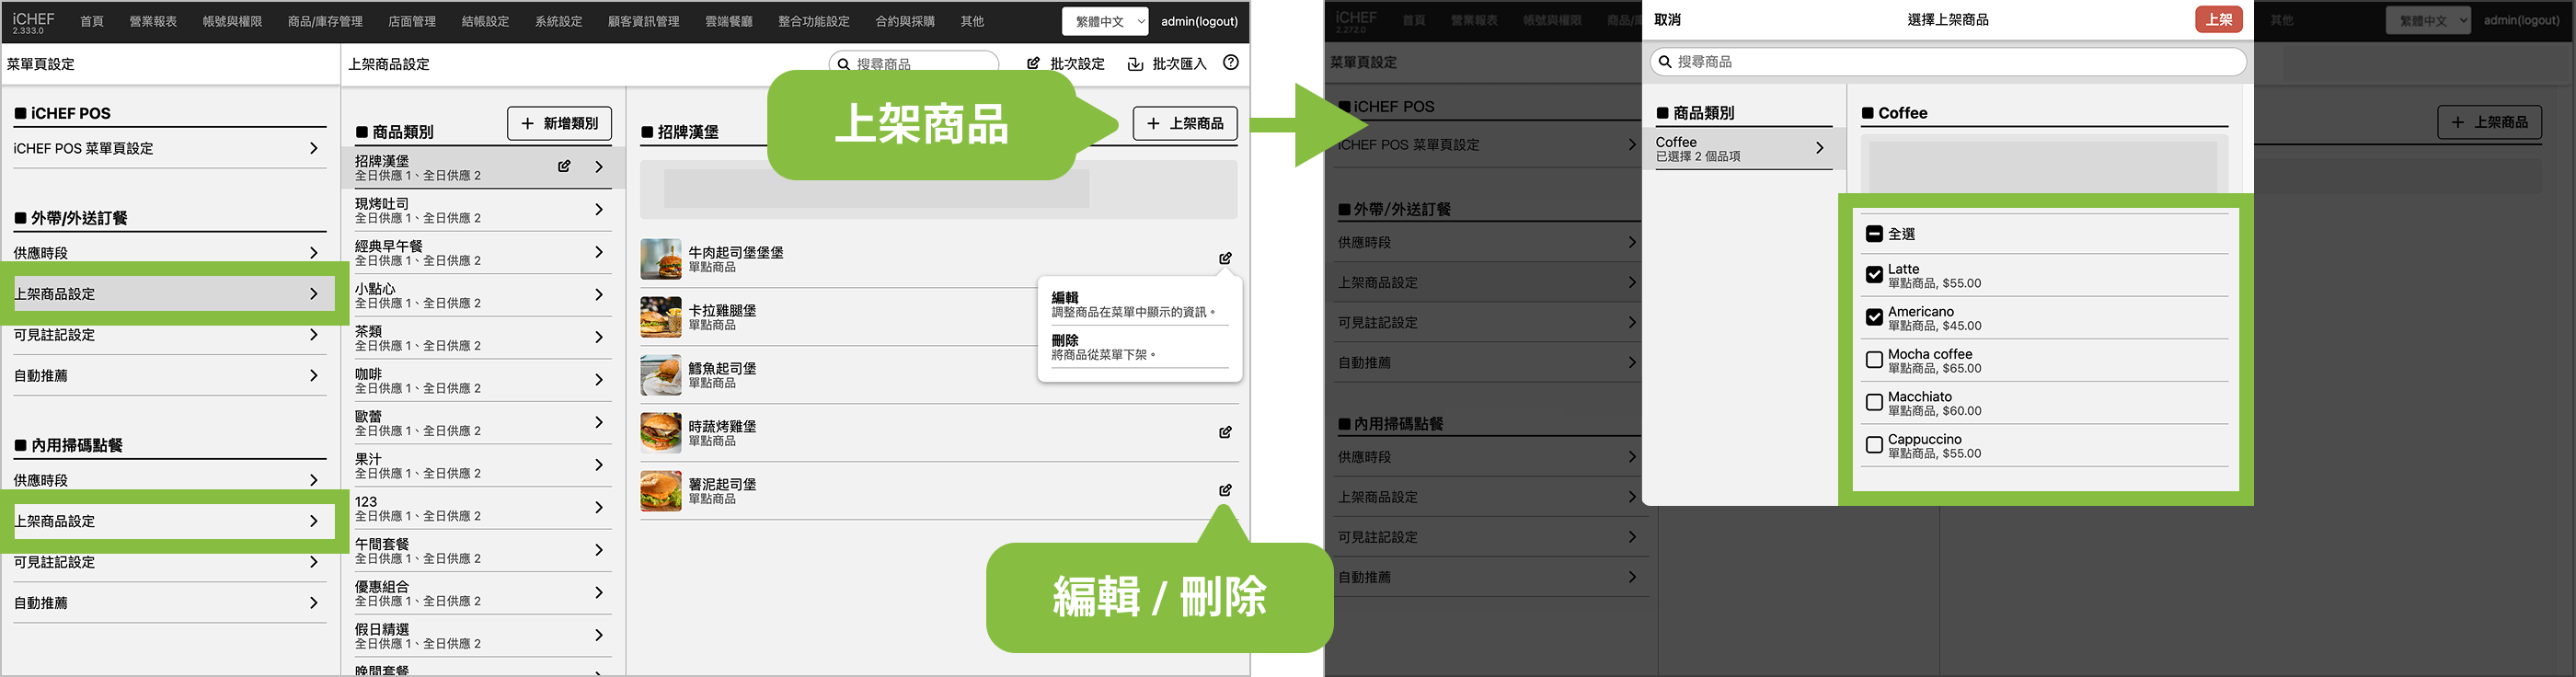Viewport: 2576px width, 677px height.
Task: Click the red 上架 confirm button
Action: click(2218, 20)
